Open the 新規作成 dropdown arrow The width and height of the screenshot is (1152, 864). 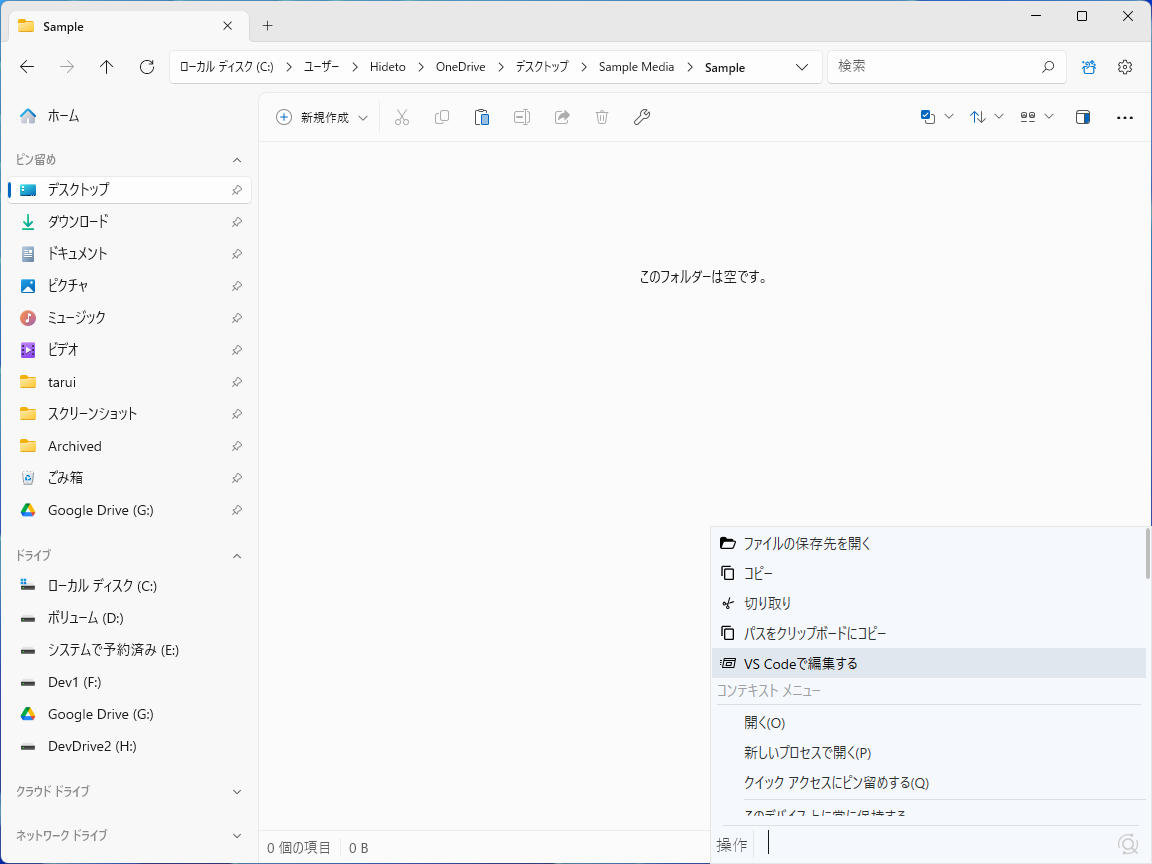click(x=364, y=117)
